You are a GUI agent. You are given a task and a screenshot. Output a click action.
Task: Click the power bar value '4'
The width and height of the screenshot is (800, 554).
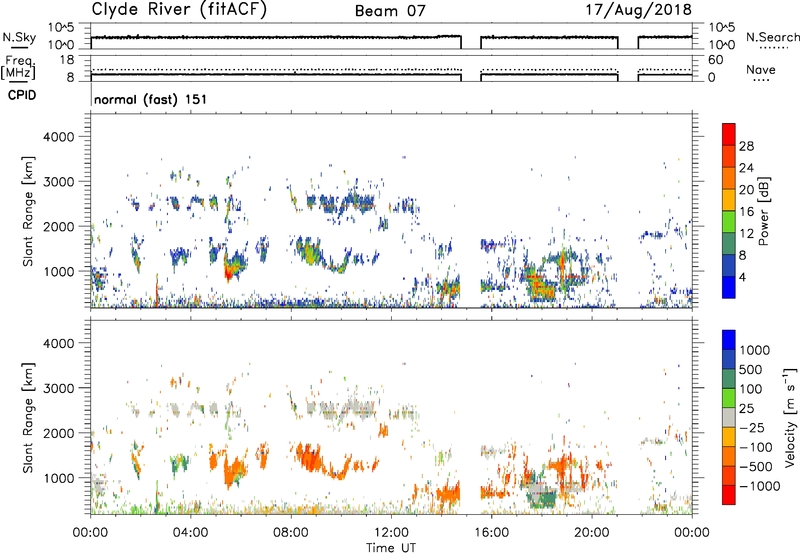[742, 277]
